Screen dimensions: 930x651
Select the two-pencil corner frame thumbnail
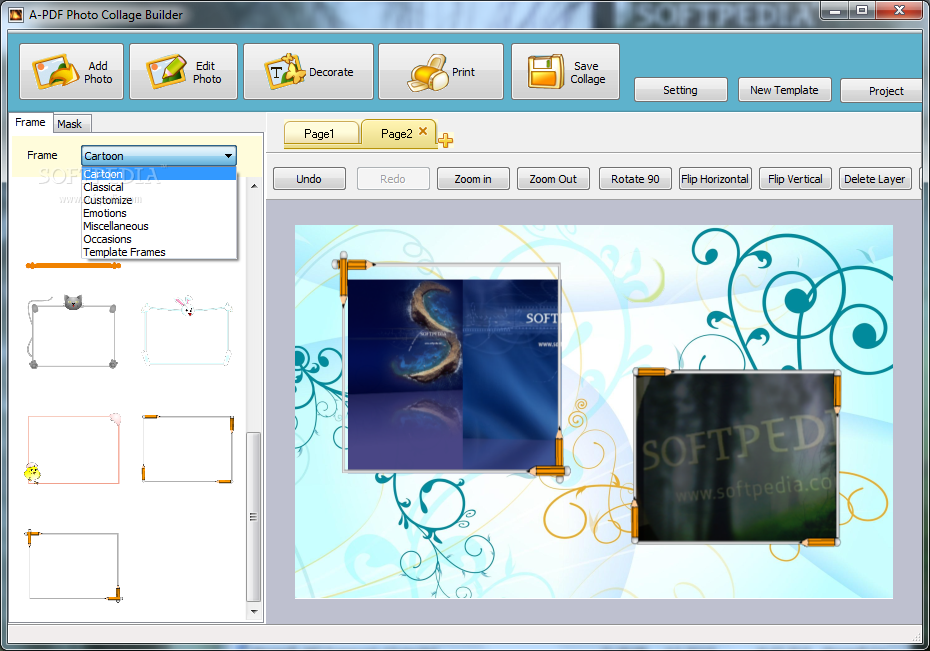[74, 566]
